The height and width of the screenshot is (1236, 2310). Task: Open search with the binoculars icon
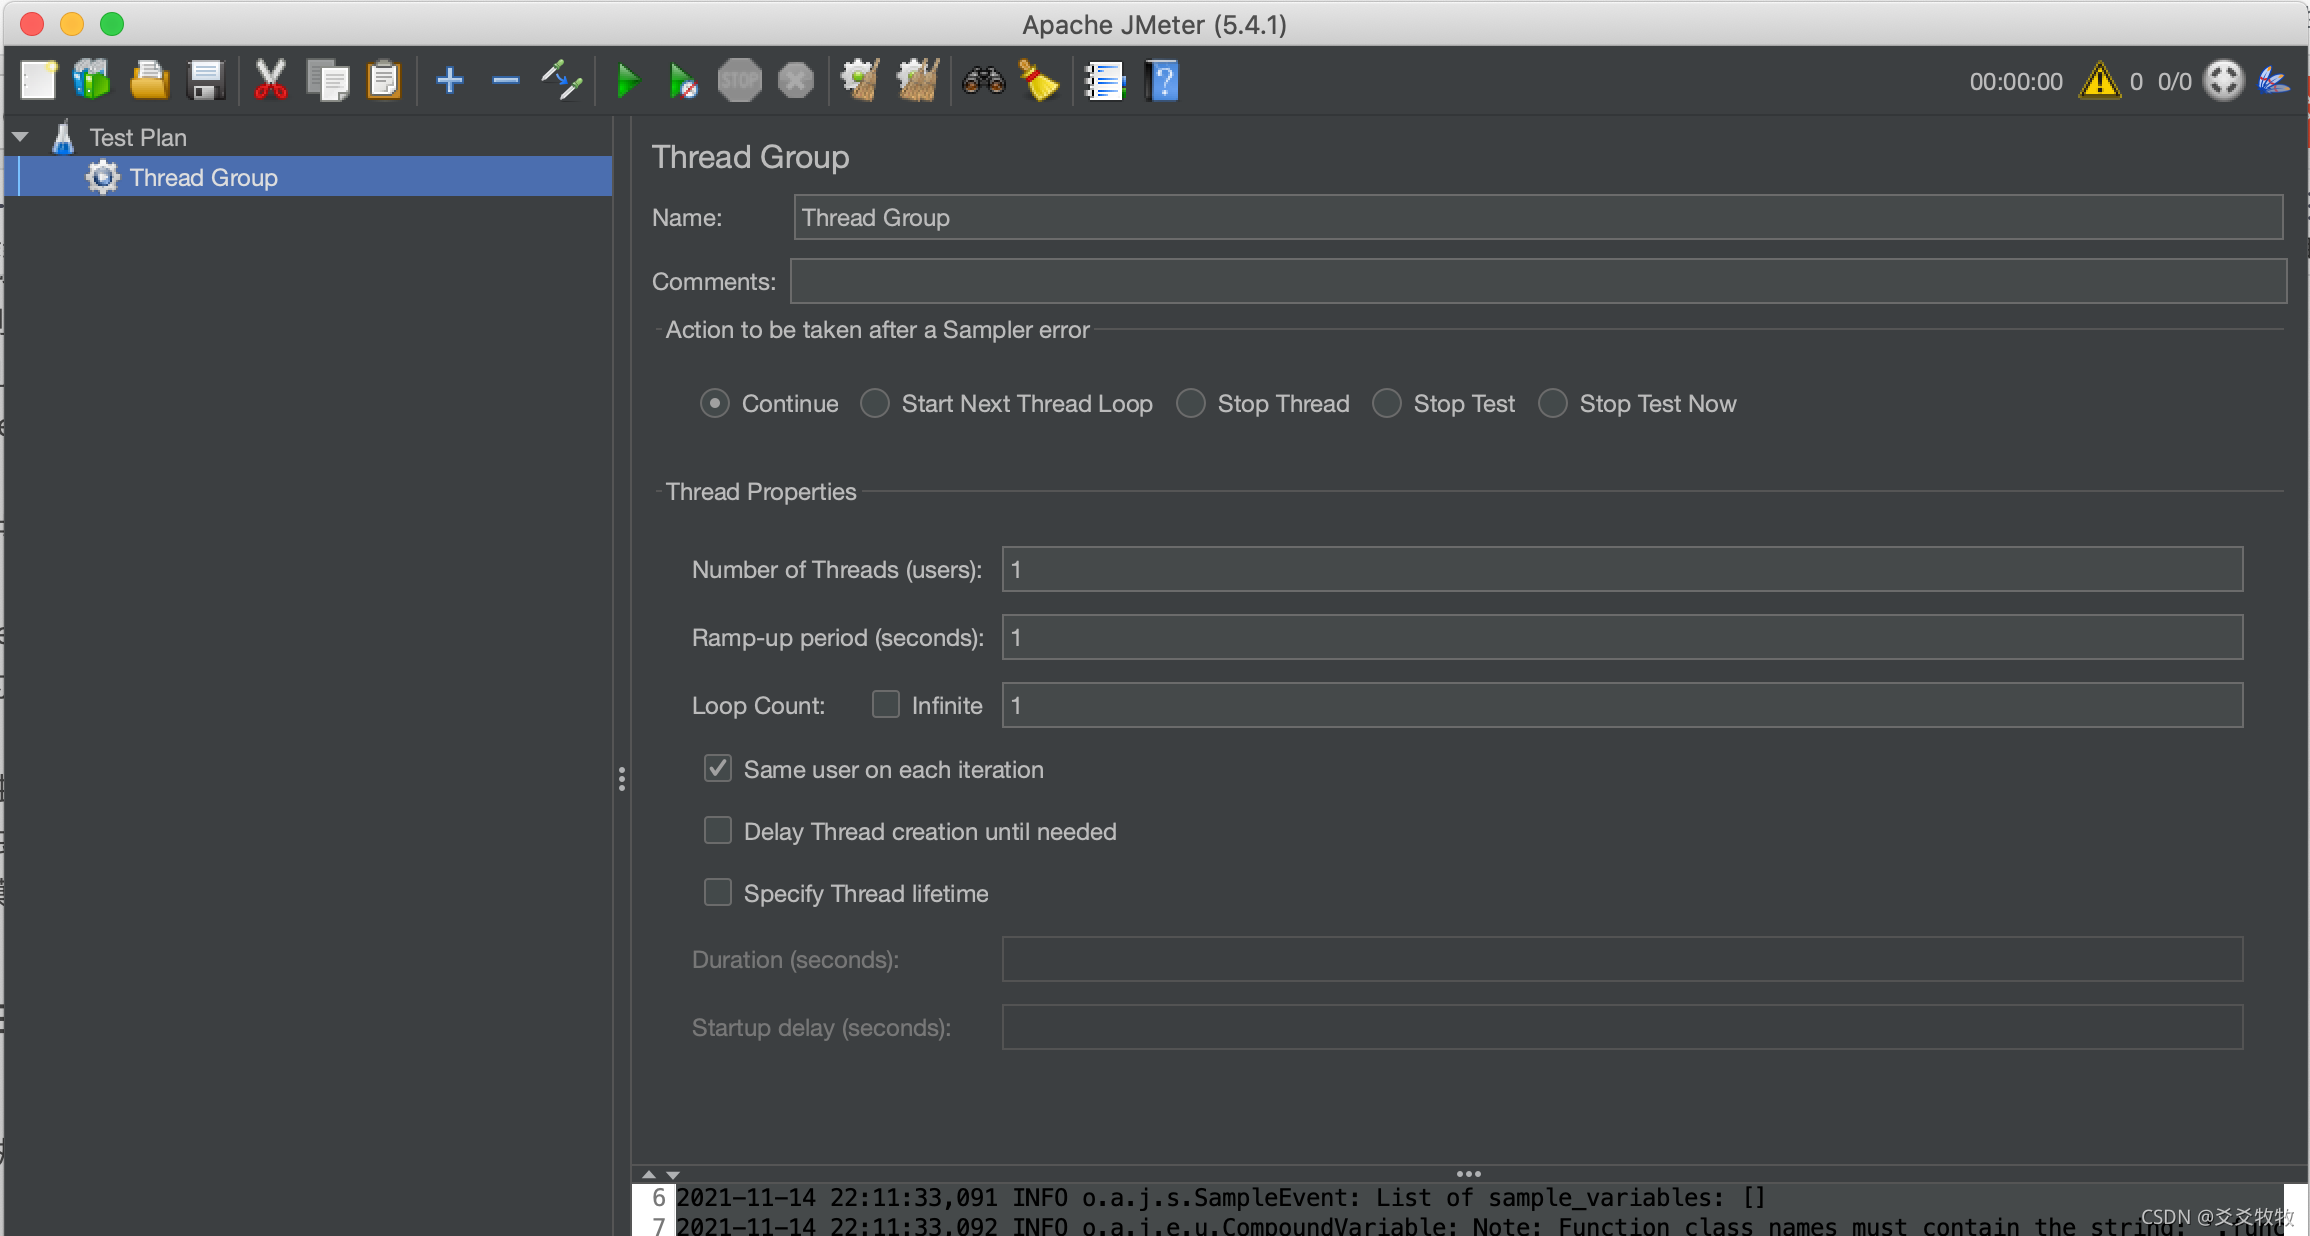tap(983, 81)
